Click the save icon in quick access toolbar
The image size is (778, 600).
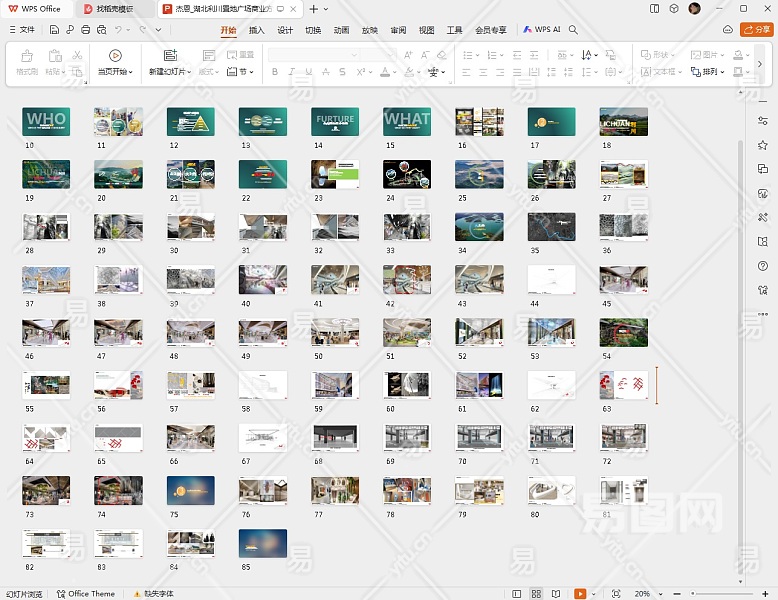pyautogui.click(x=55, y=30)
